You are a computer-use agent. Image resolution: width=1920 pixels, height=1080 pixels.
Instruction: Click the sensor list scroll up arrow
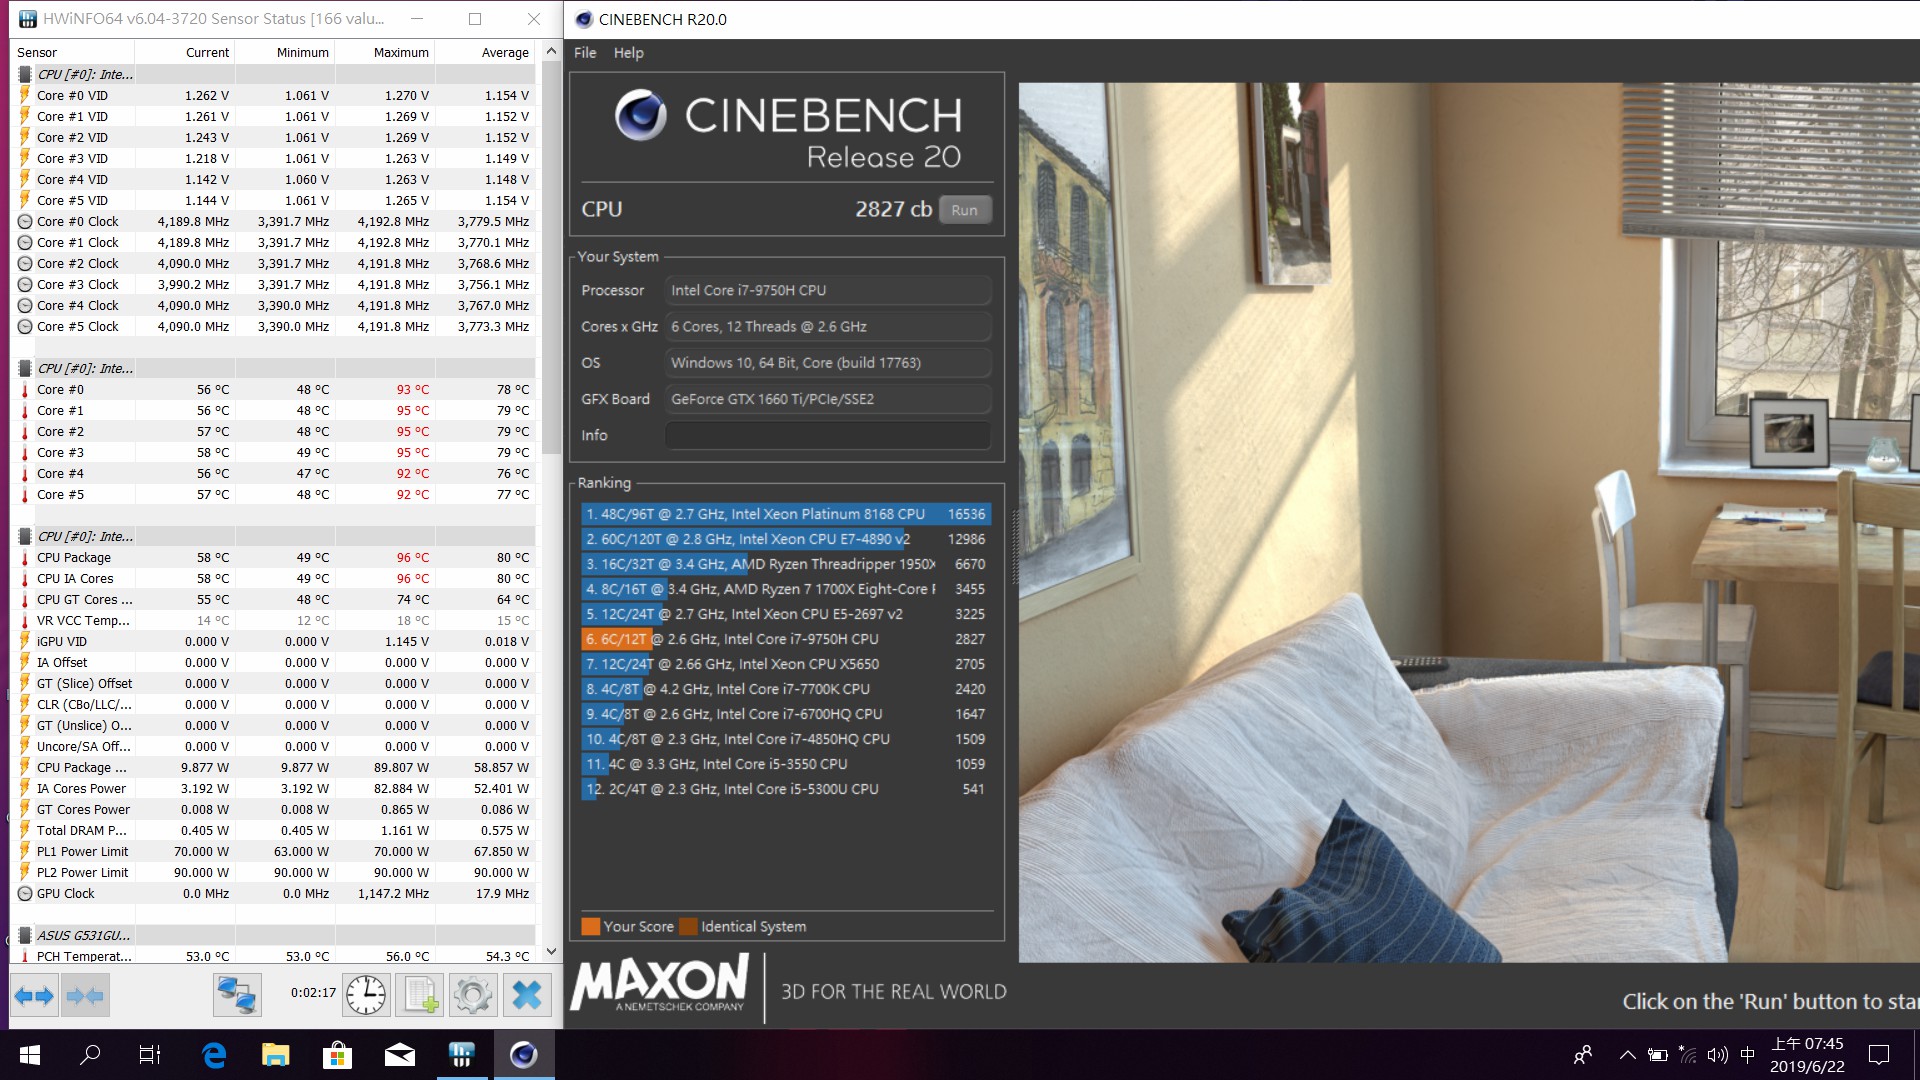tap(551, 51)
